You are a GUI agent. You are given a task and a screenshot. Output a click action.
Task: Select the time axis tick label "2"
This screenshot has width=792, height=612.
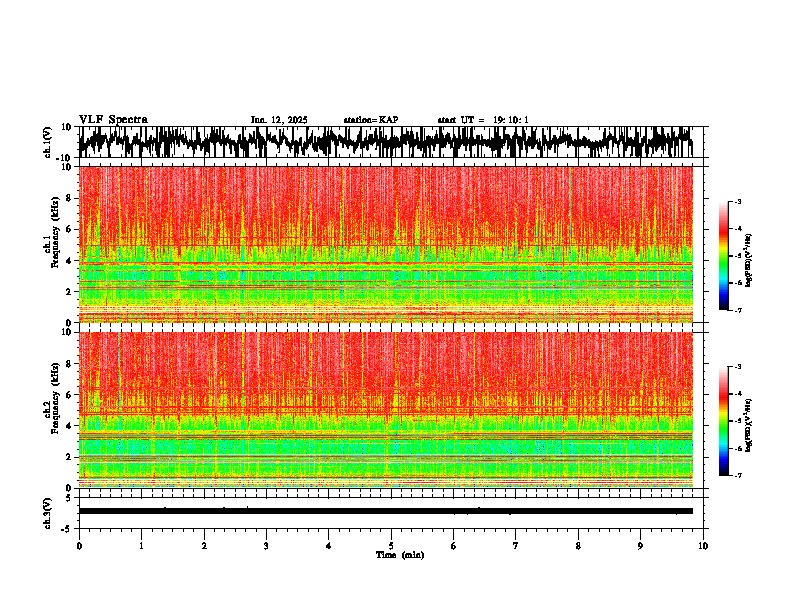coord(204,546)
